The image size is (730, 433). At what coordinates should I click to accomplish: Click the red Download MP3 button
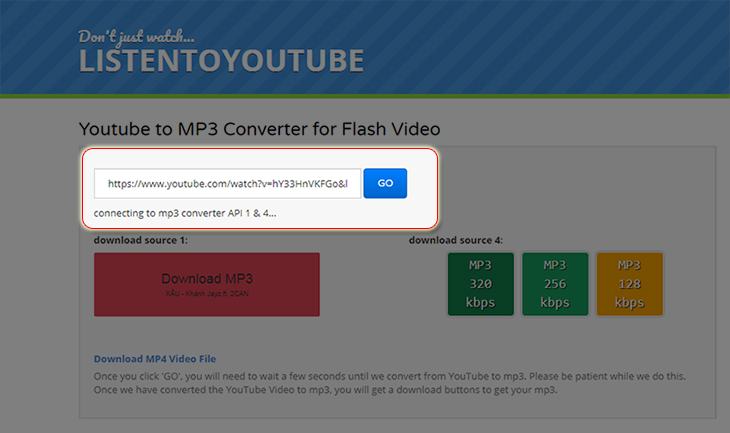(207, 284)
